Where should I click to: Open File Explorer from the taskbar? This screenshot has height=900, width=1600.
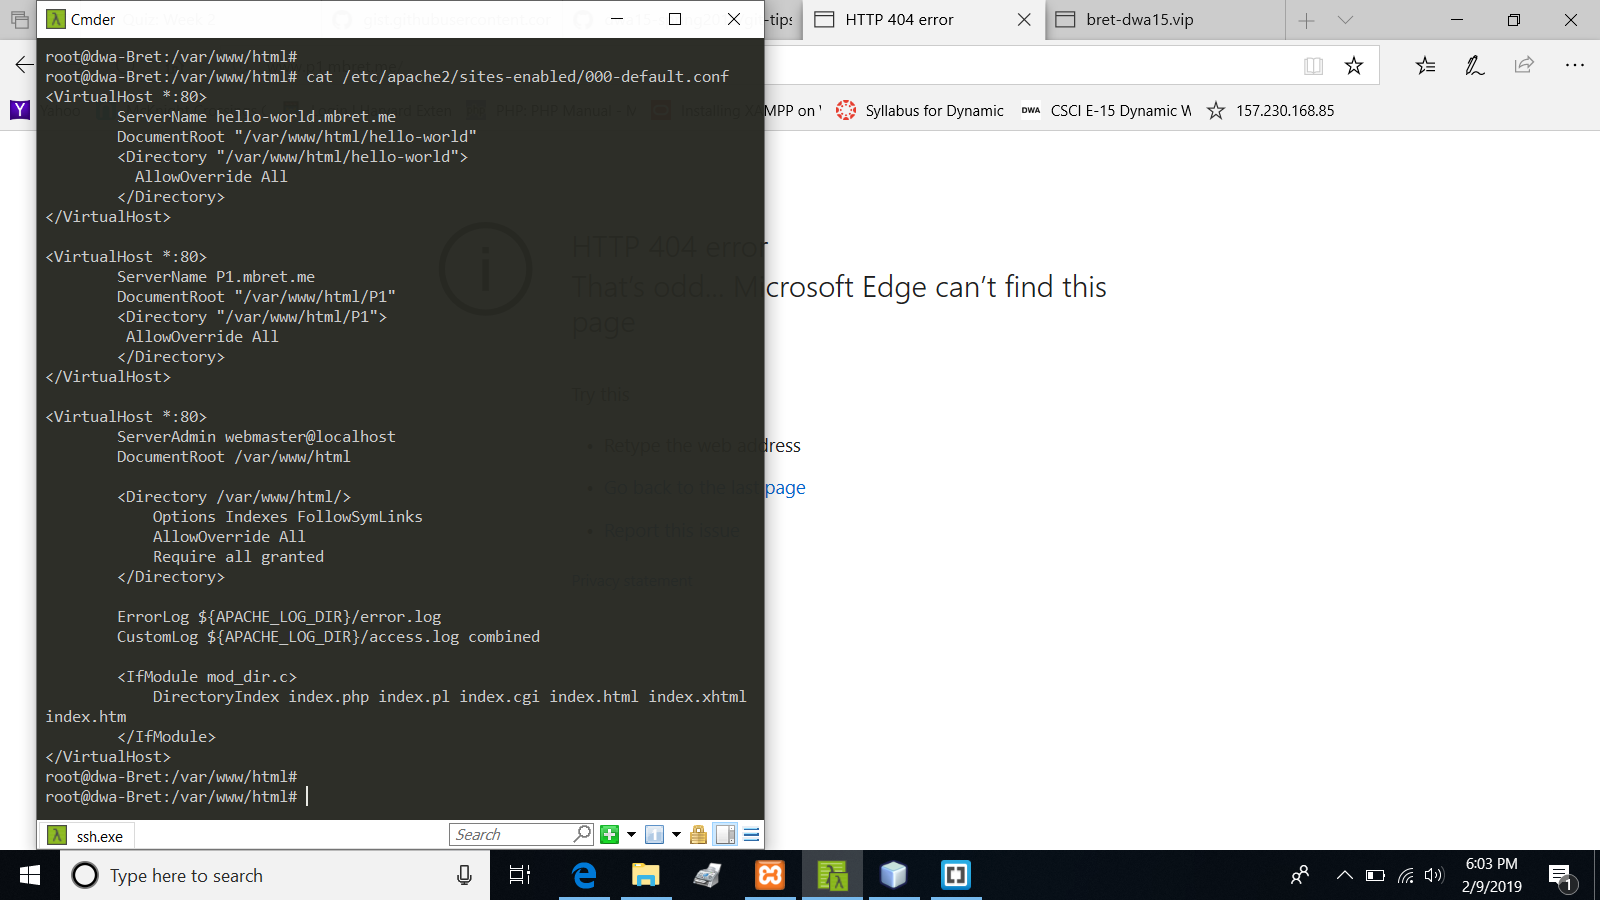click(x=645, y=875)
